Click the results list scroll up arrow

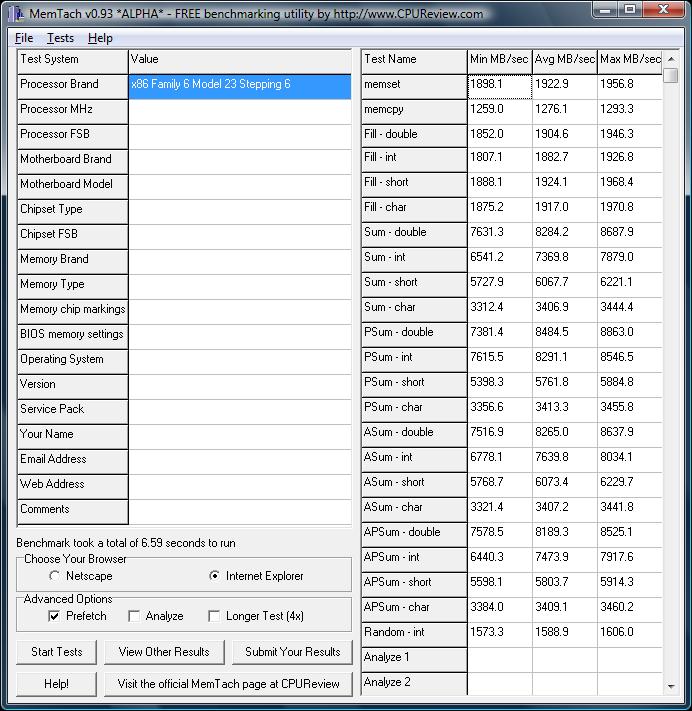pyautogui.click(x=671, y=59)
